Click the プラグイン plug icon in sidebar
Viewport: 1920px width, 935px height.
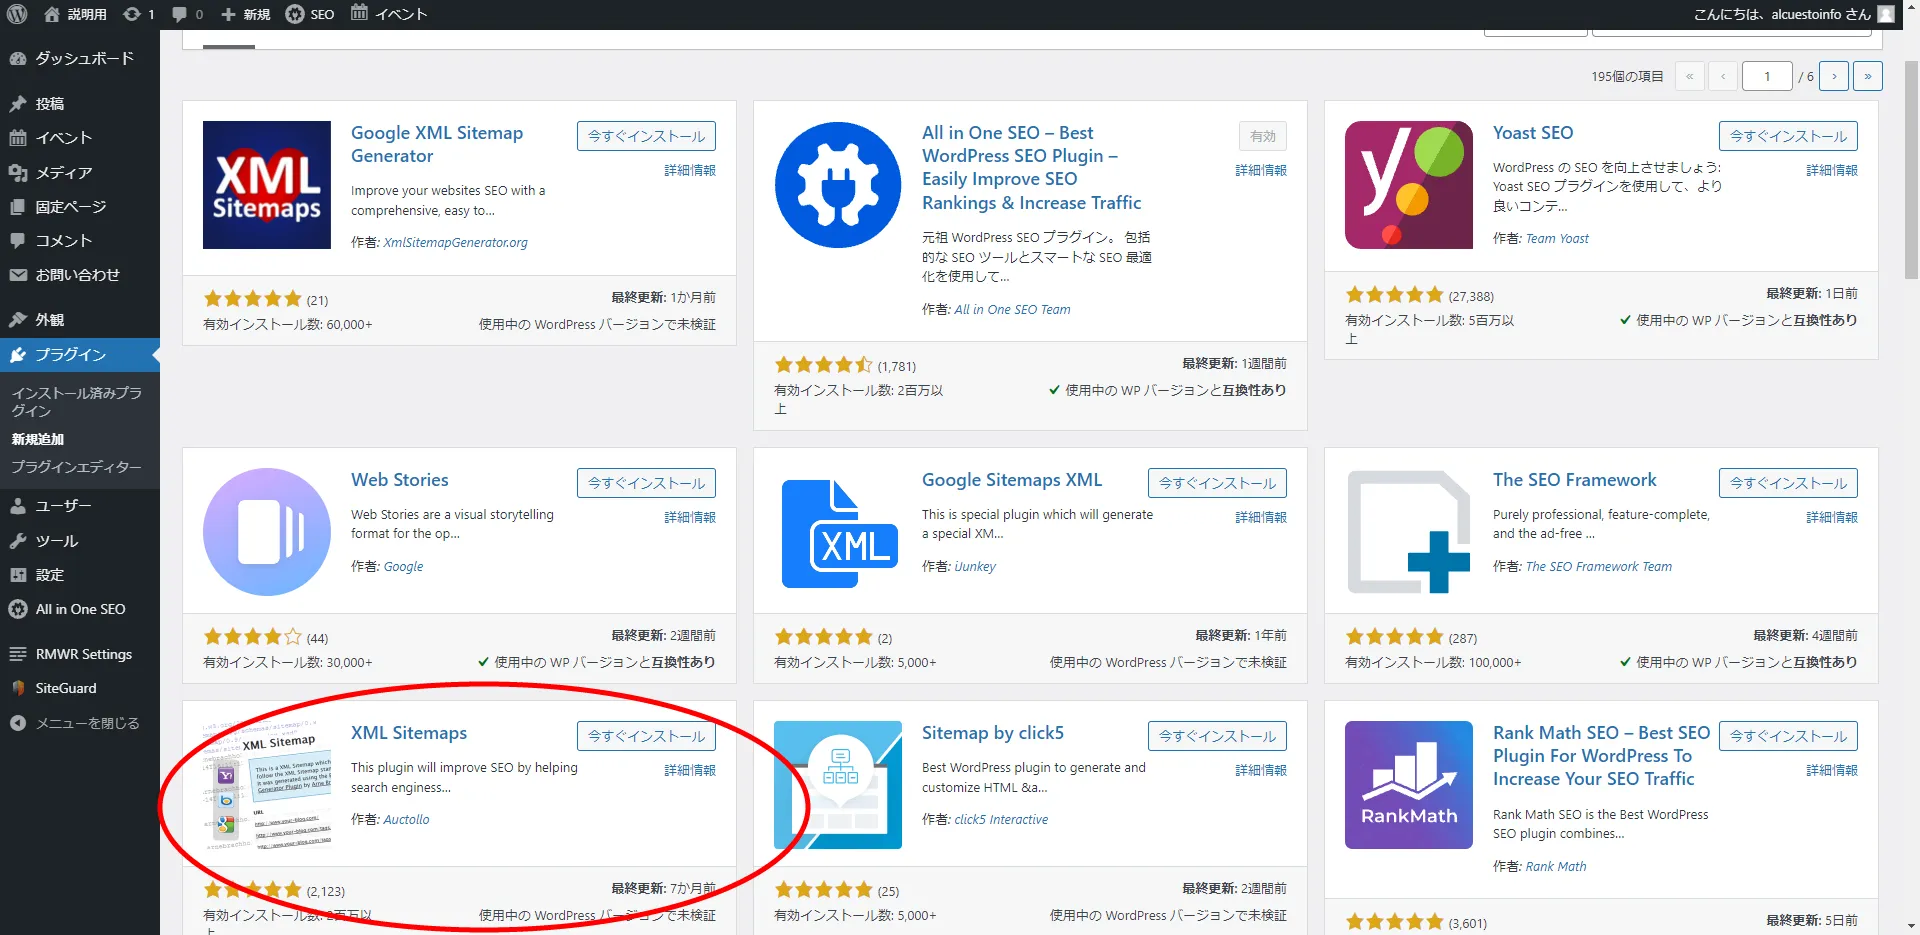point(18,354)
